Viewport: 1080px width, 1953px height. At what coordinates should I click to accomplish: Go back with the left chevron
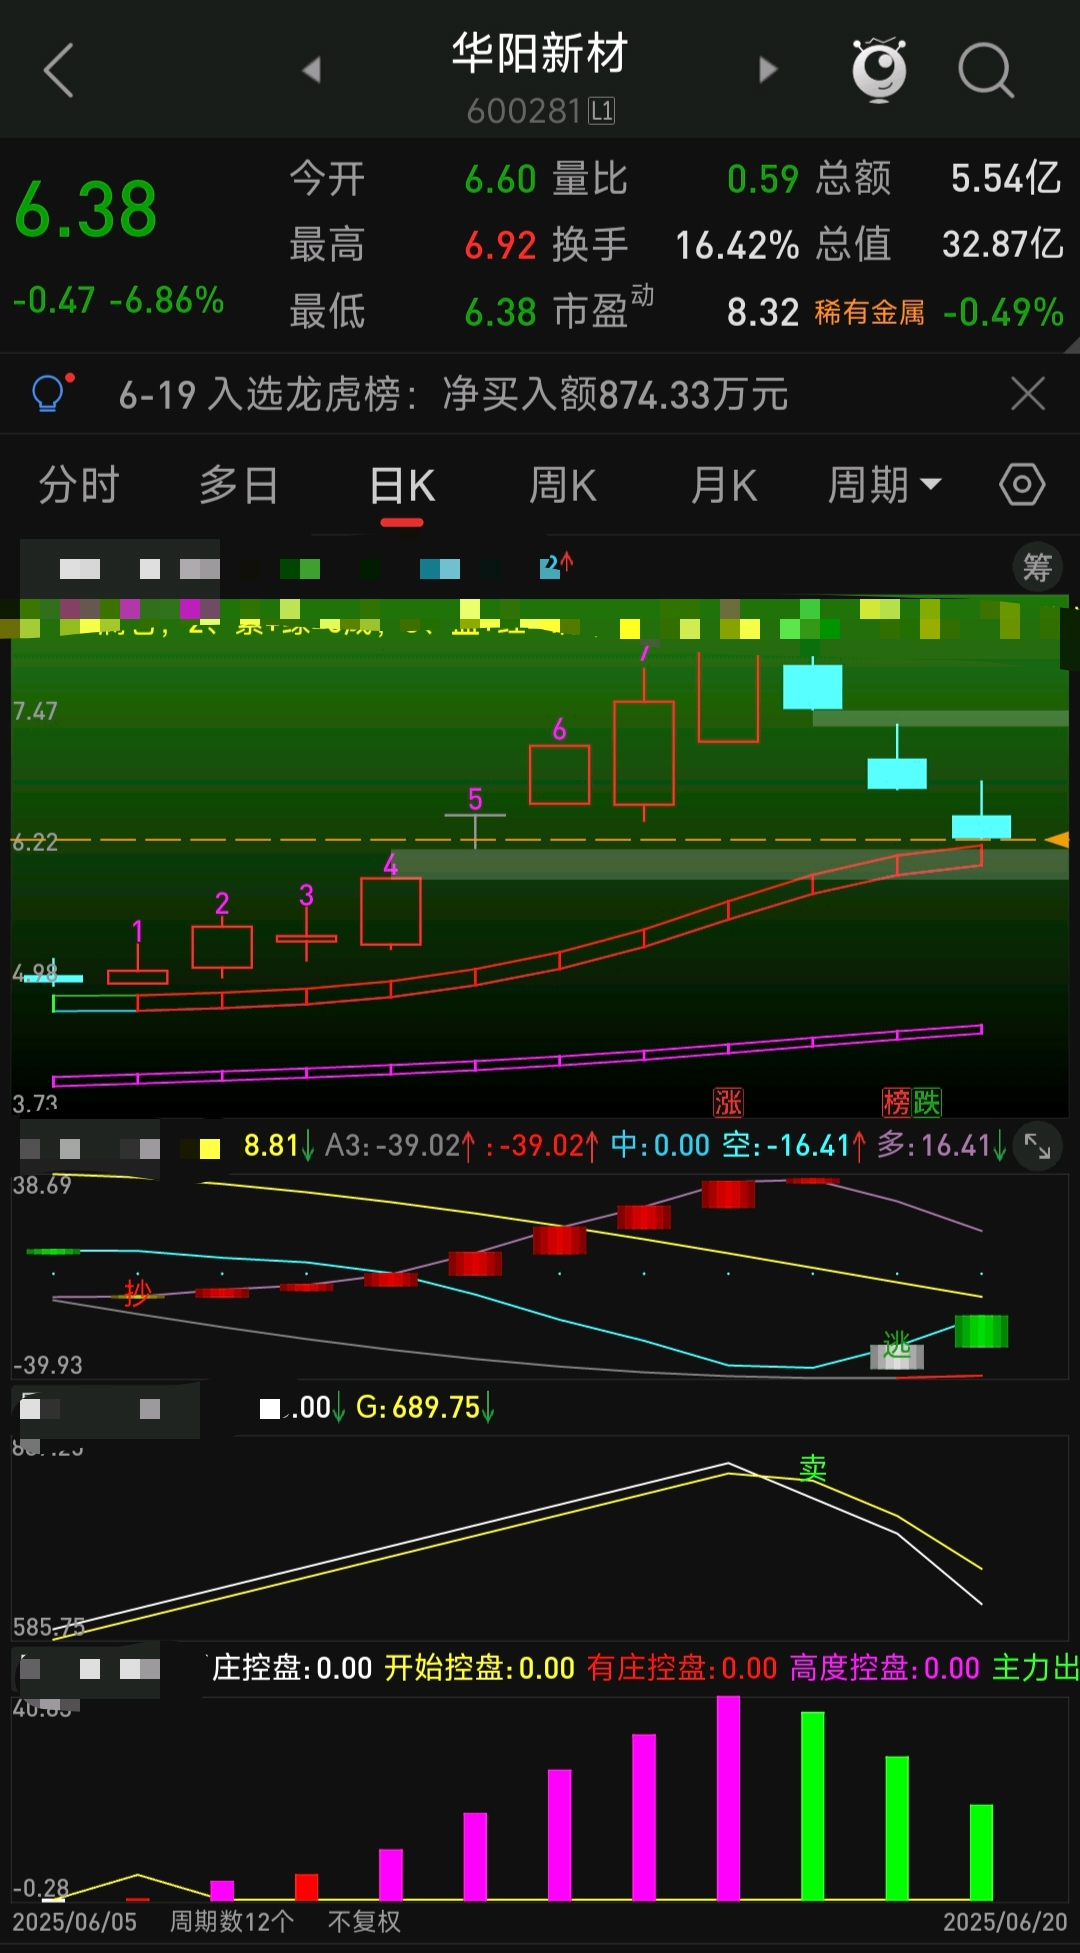[x=59, y=70]
